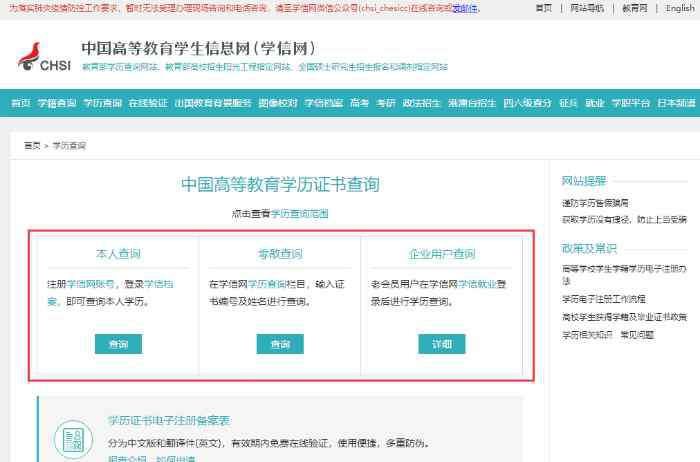Open 学历查询 in the navigation bar

click(102, 103)
